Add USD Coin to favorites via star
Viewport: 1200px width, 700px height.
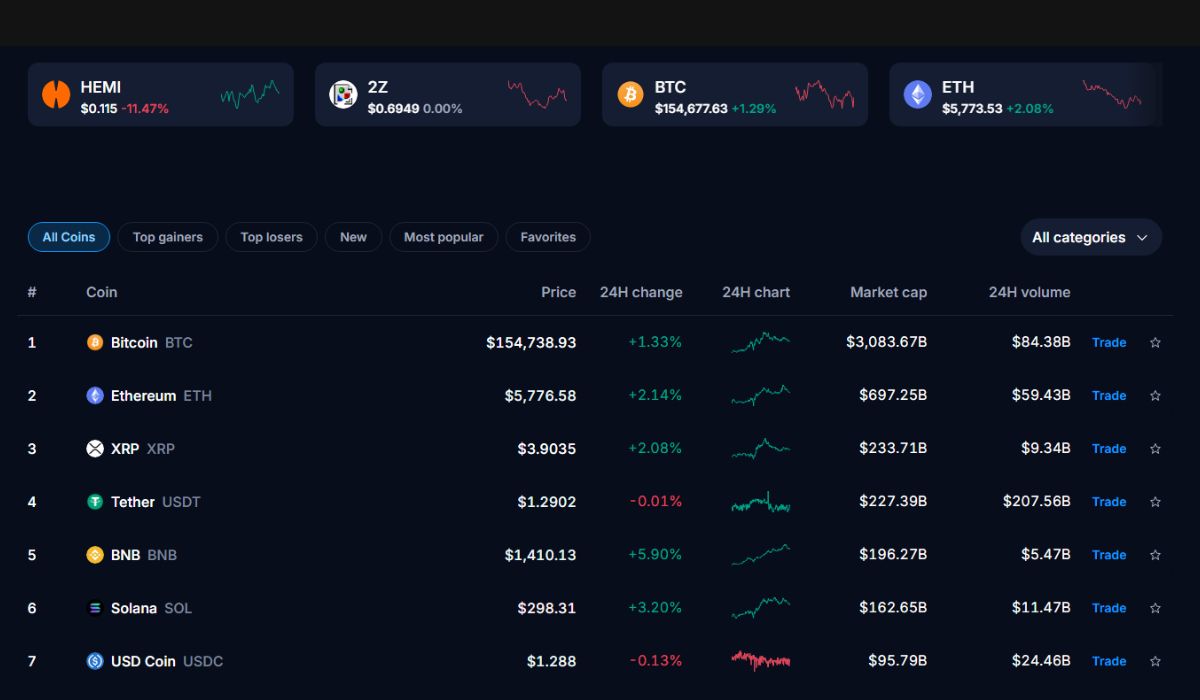click(1155, 660)
